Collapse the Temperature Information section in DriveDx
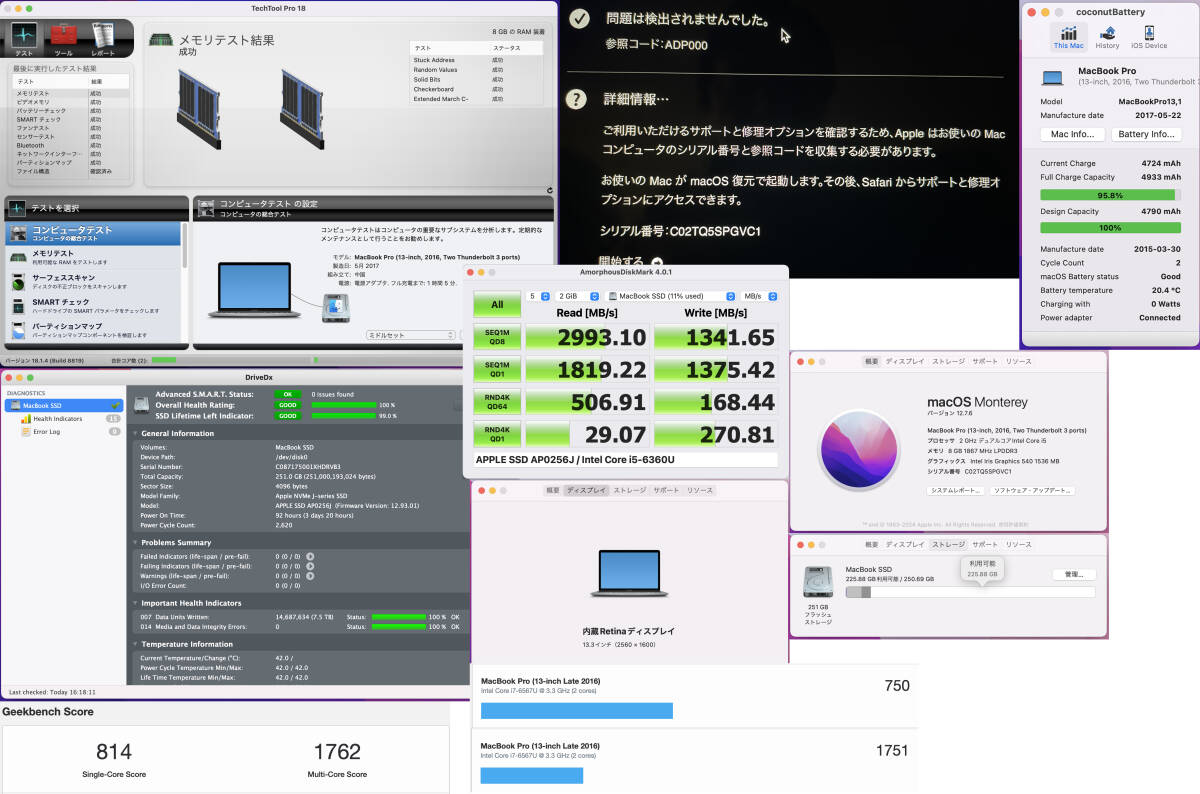This screenshot has height=794, width=1200. (x=136, y=644)
